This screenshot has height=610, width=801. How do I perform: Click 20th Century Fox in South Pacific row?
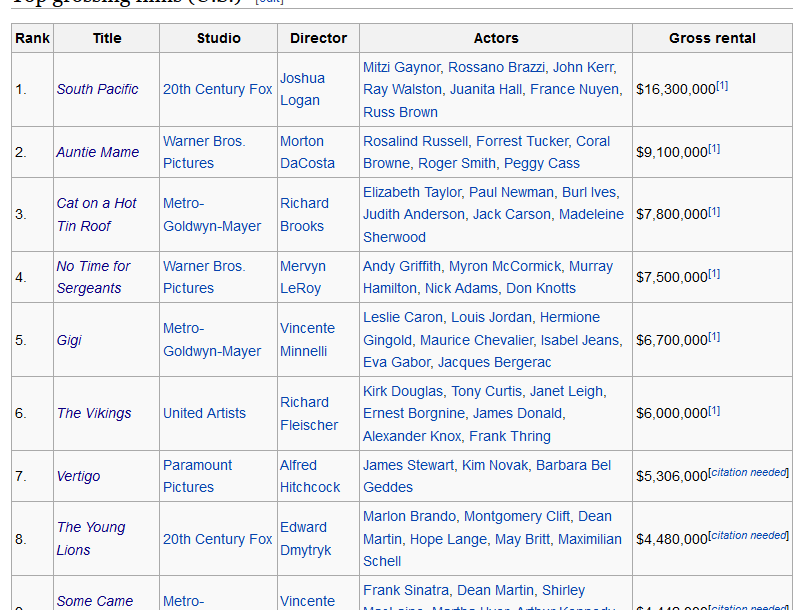218,89
